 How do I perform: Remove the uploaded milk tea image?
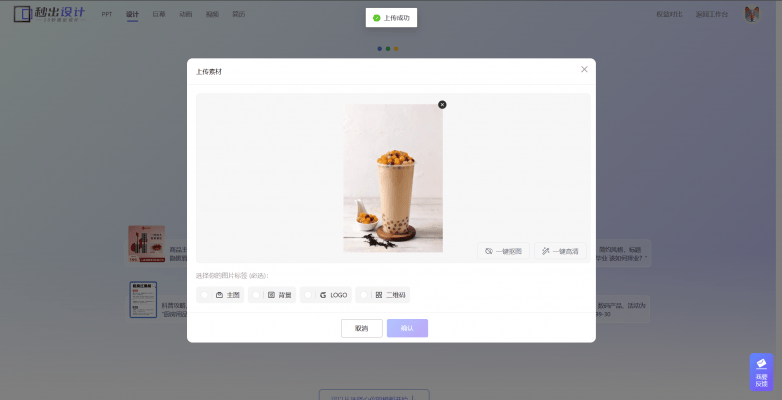pyautogui.click(x=442, y=104)
